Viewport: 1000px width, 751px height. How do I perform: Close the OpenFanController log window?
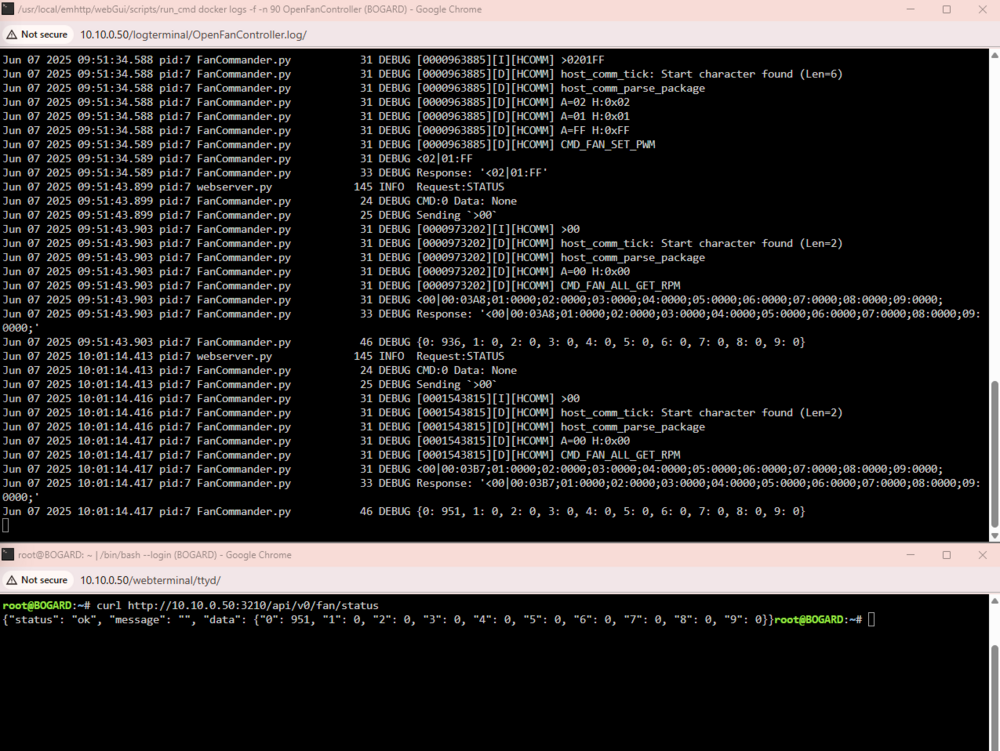tap(982, 9)
